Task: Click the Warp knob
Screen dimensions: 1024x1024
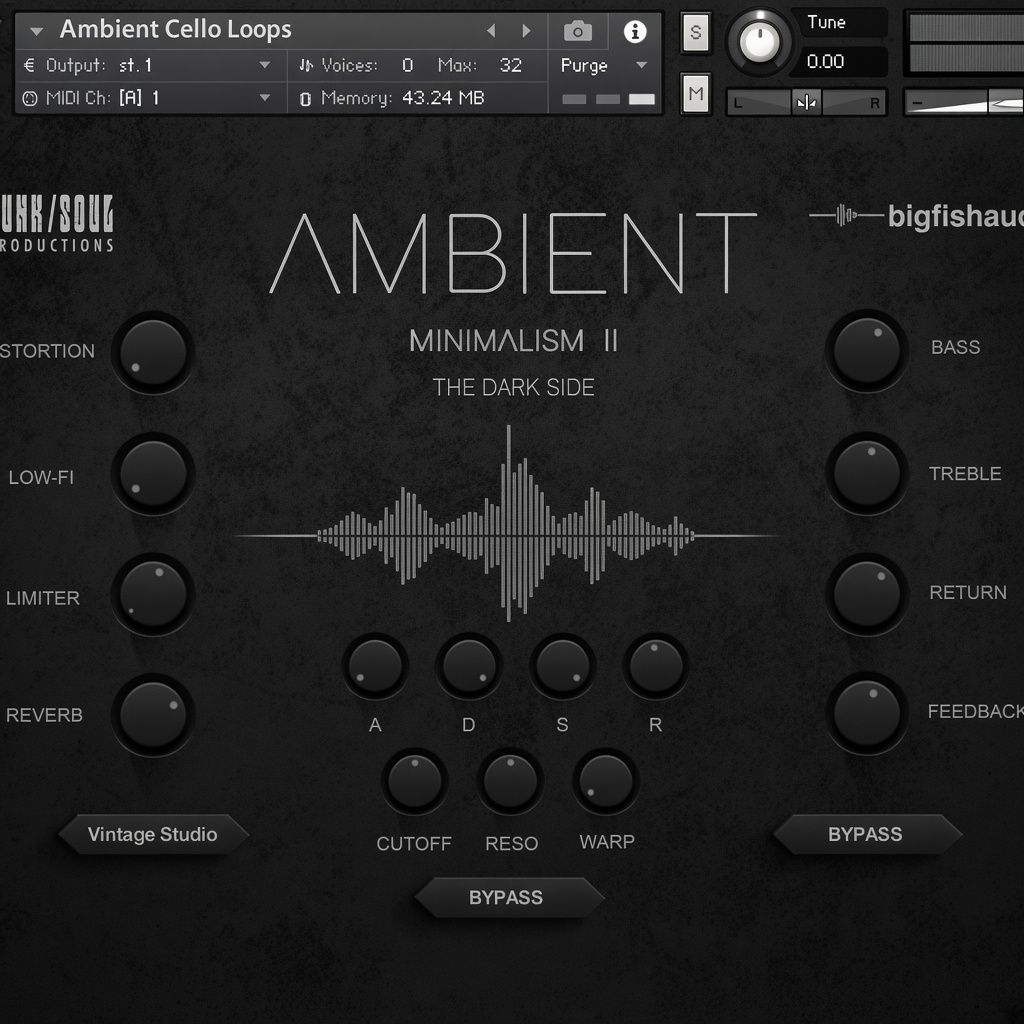Action: click(605, 781)
